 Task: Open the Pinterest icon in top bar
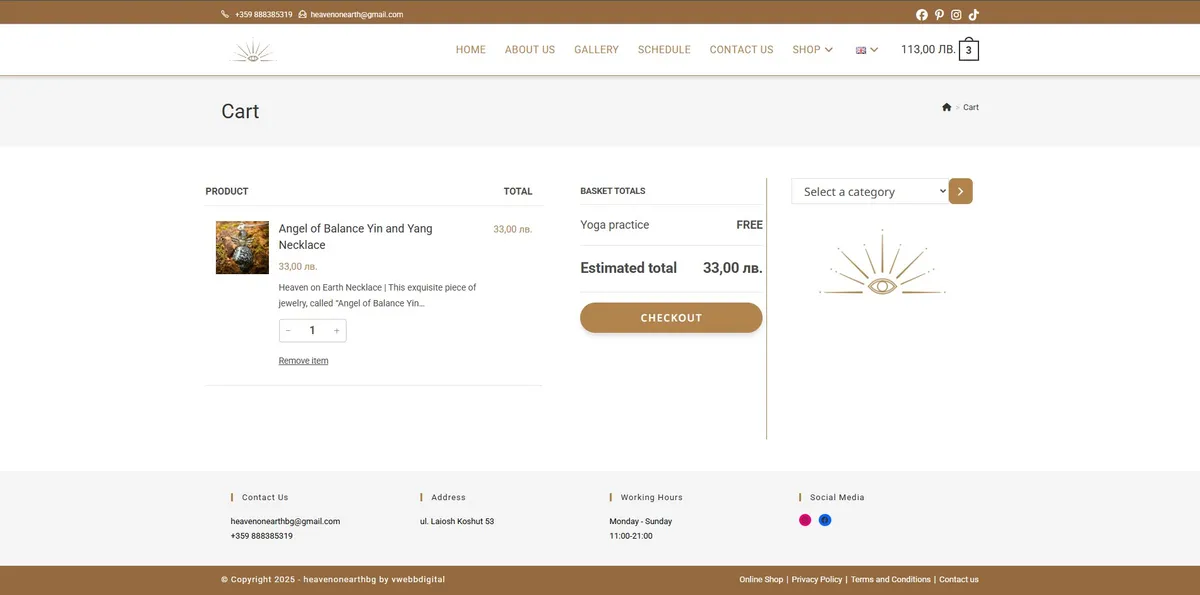click(x=939, y=15)
